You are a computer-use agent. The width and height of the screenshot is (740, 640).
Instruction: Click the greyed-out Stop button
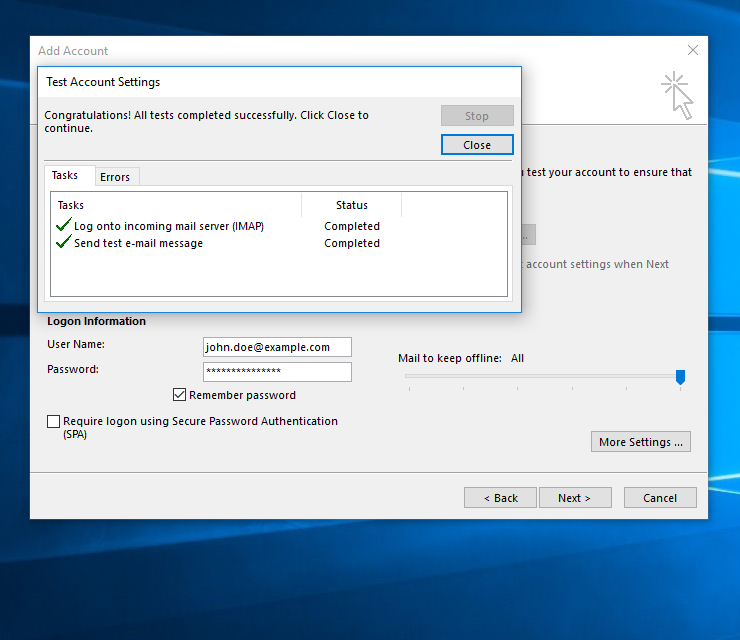tap(477, 116)
